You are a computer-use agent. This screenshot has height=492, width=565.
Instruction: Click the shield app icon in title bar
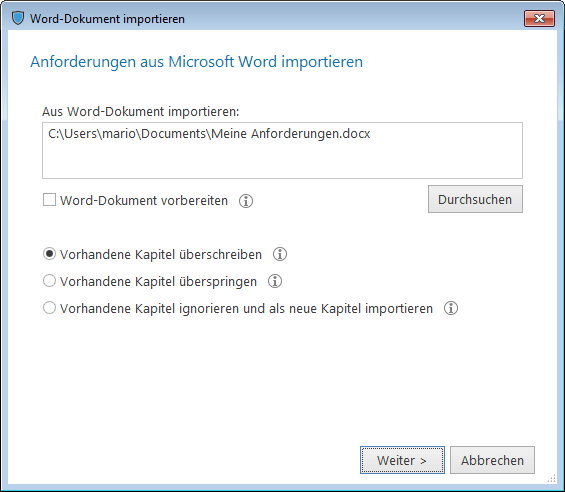18,18
